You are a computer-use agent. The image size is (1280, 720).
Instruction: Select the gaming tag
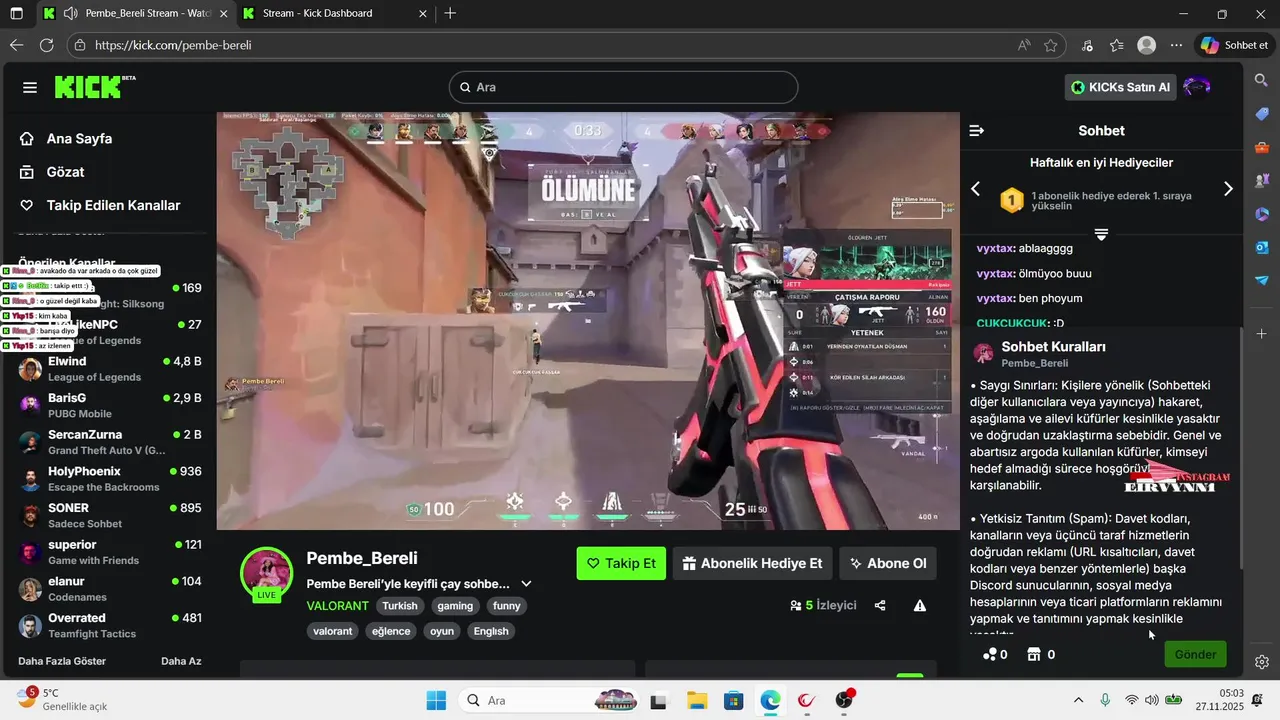(455, 606)
